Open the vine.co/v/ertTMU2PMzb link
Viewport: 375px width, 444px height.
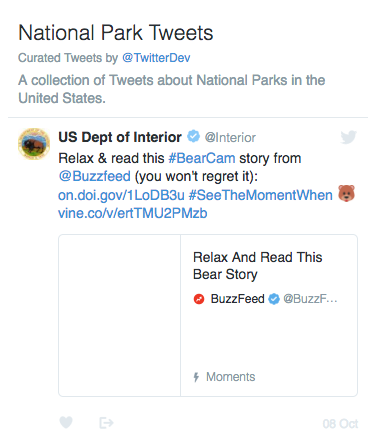[133, 213]
